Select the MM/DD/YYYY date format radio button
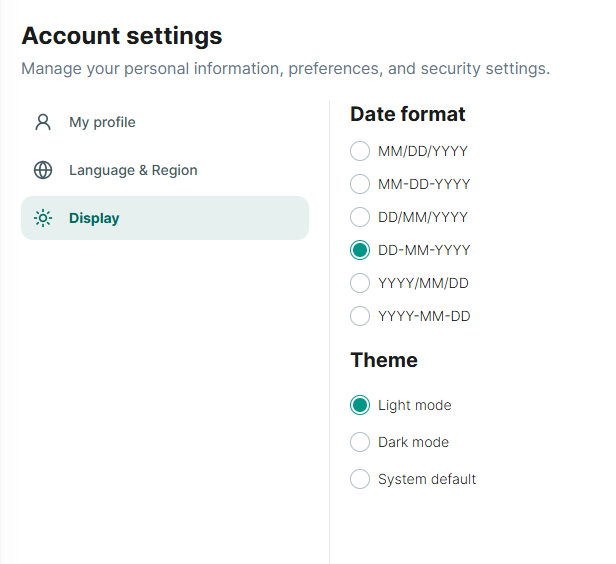 click(360, 151)
